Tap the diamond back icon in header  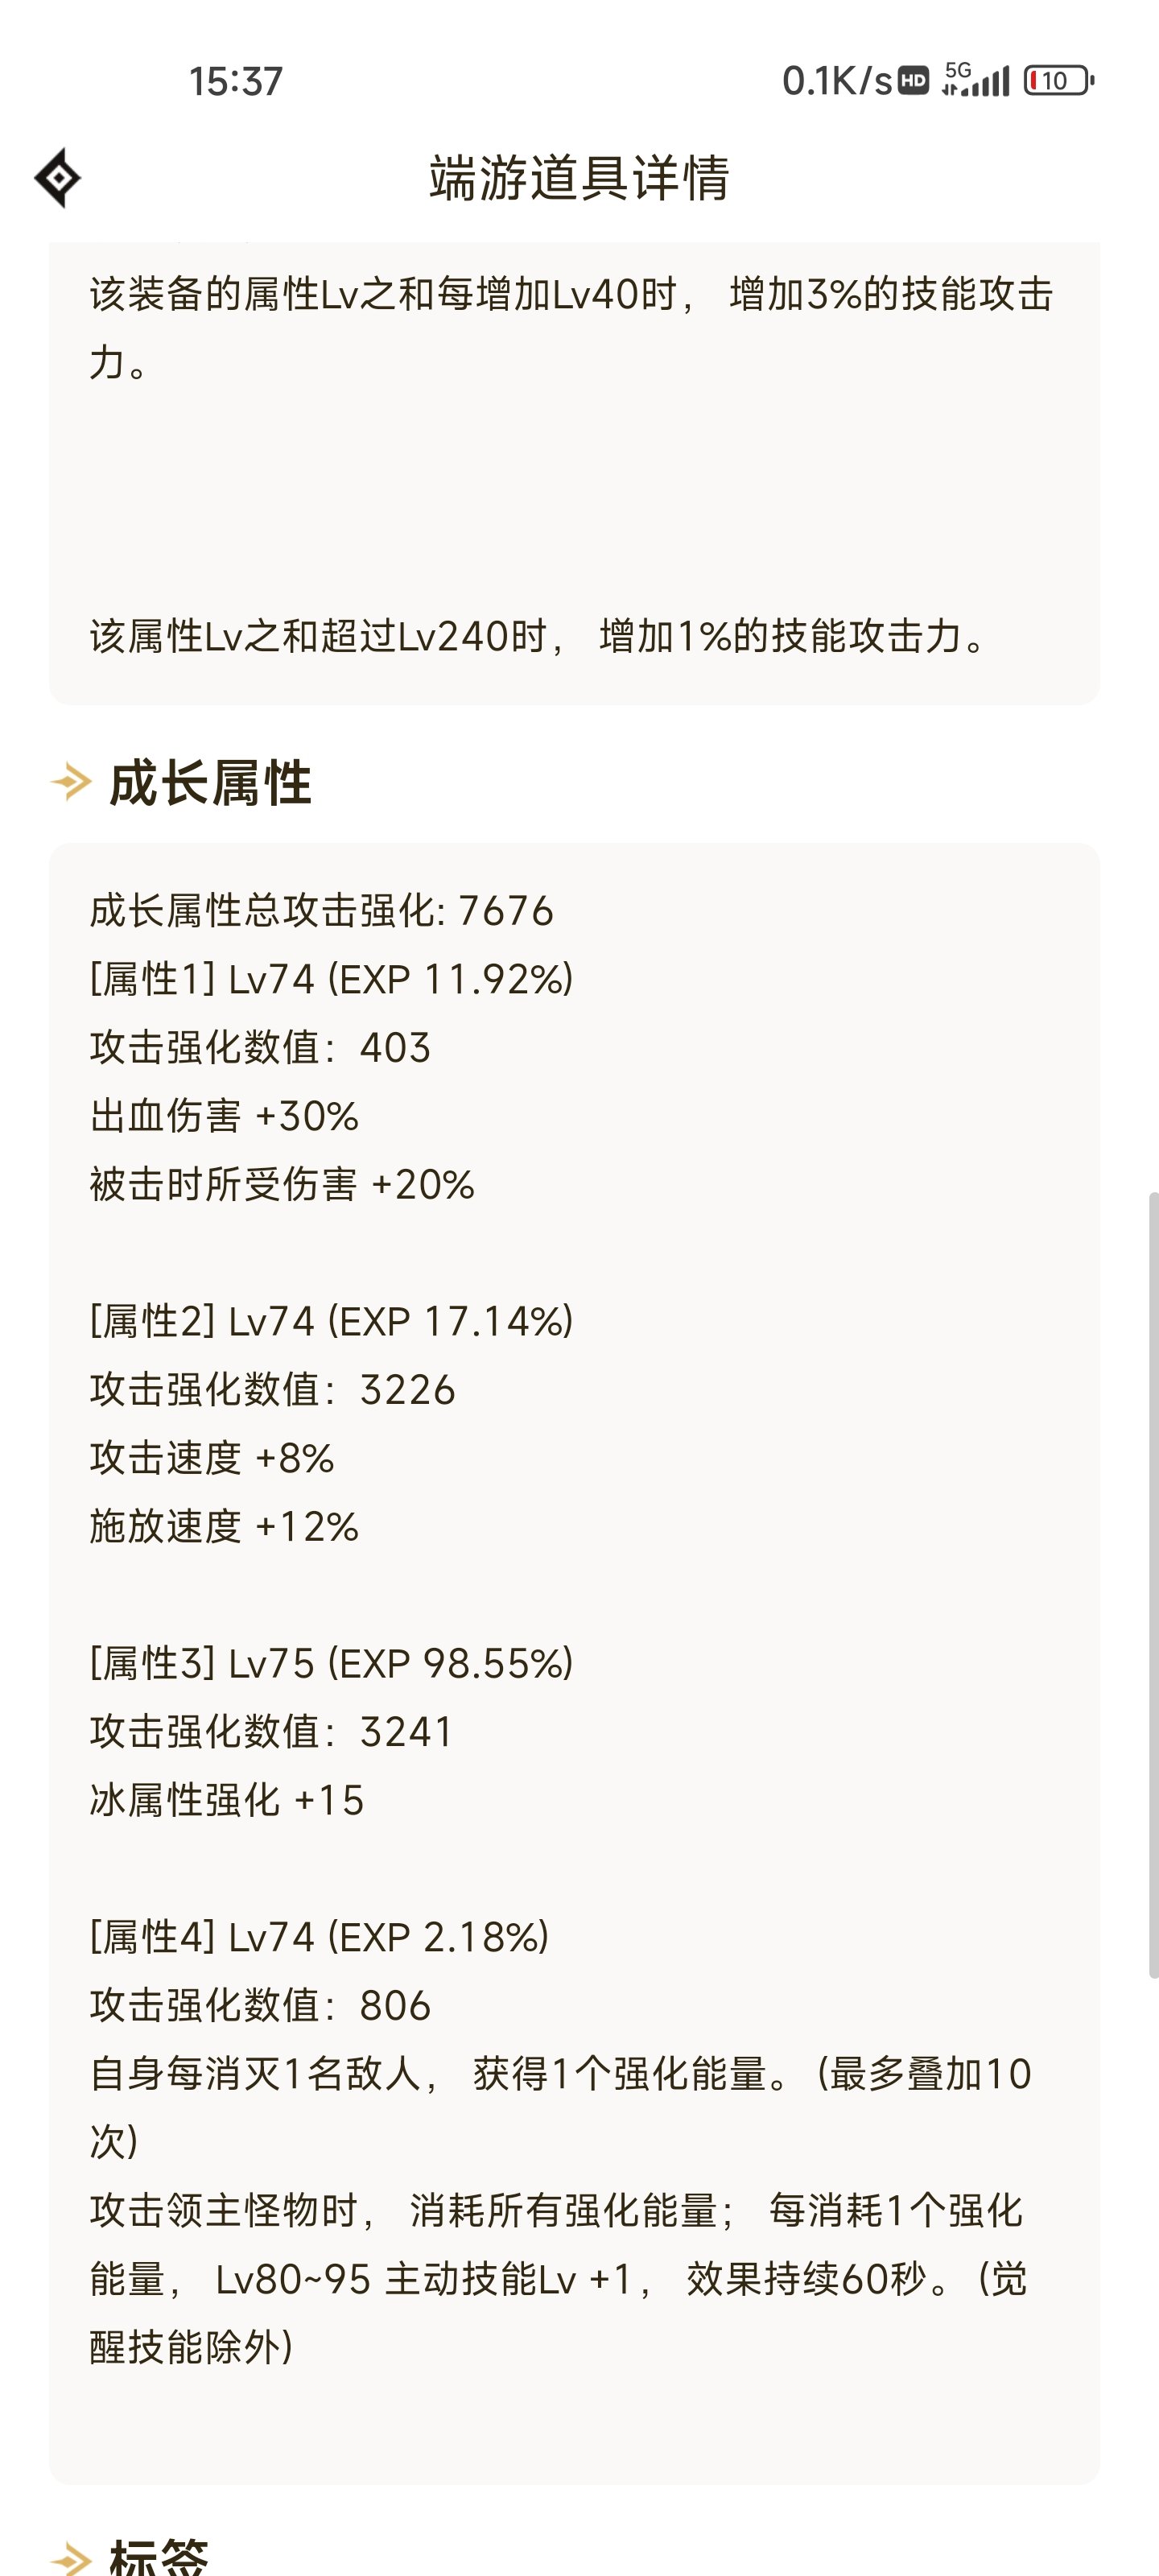[58, 178]
